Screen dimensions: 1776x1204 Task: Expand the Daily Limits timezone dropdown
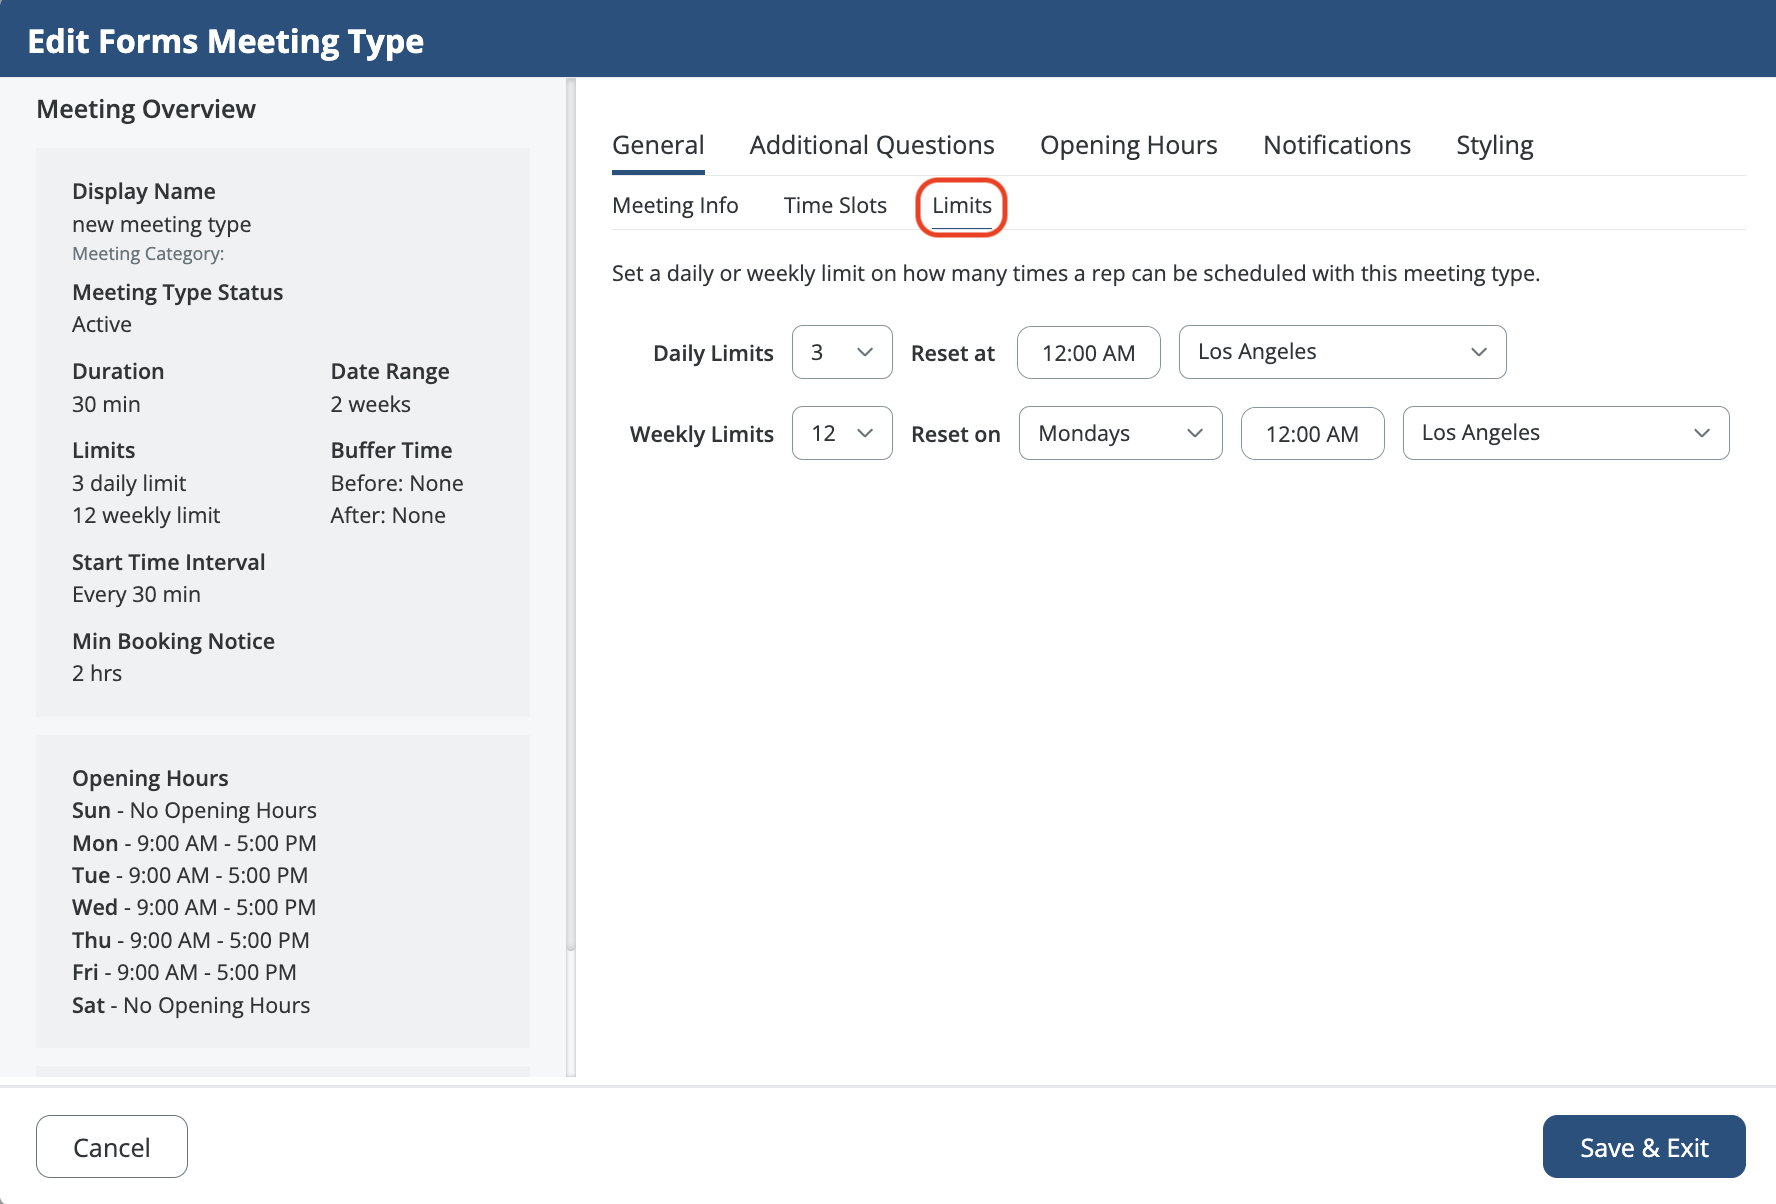tap(1341, 352)
